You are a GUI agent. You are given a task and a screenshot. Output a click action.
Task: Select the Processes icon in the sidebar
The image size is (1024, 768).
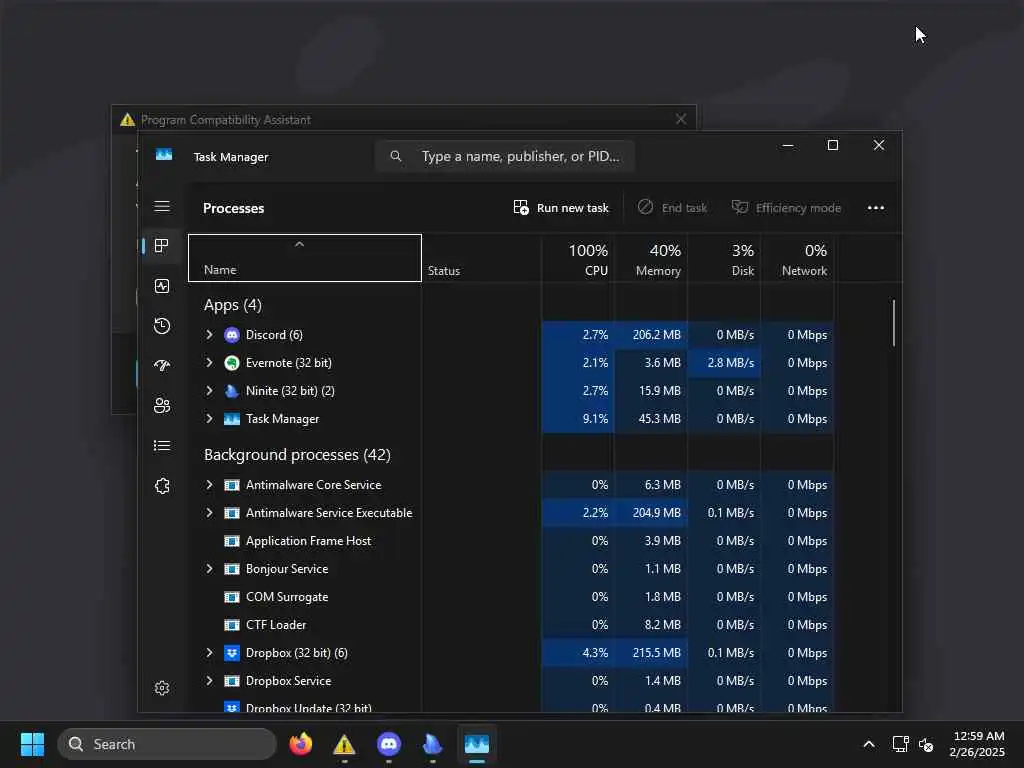click(161, 246)
